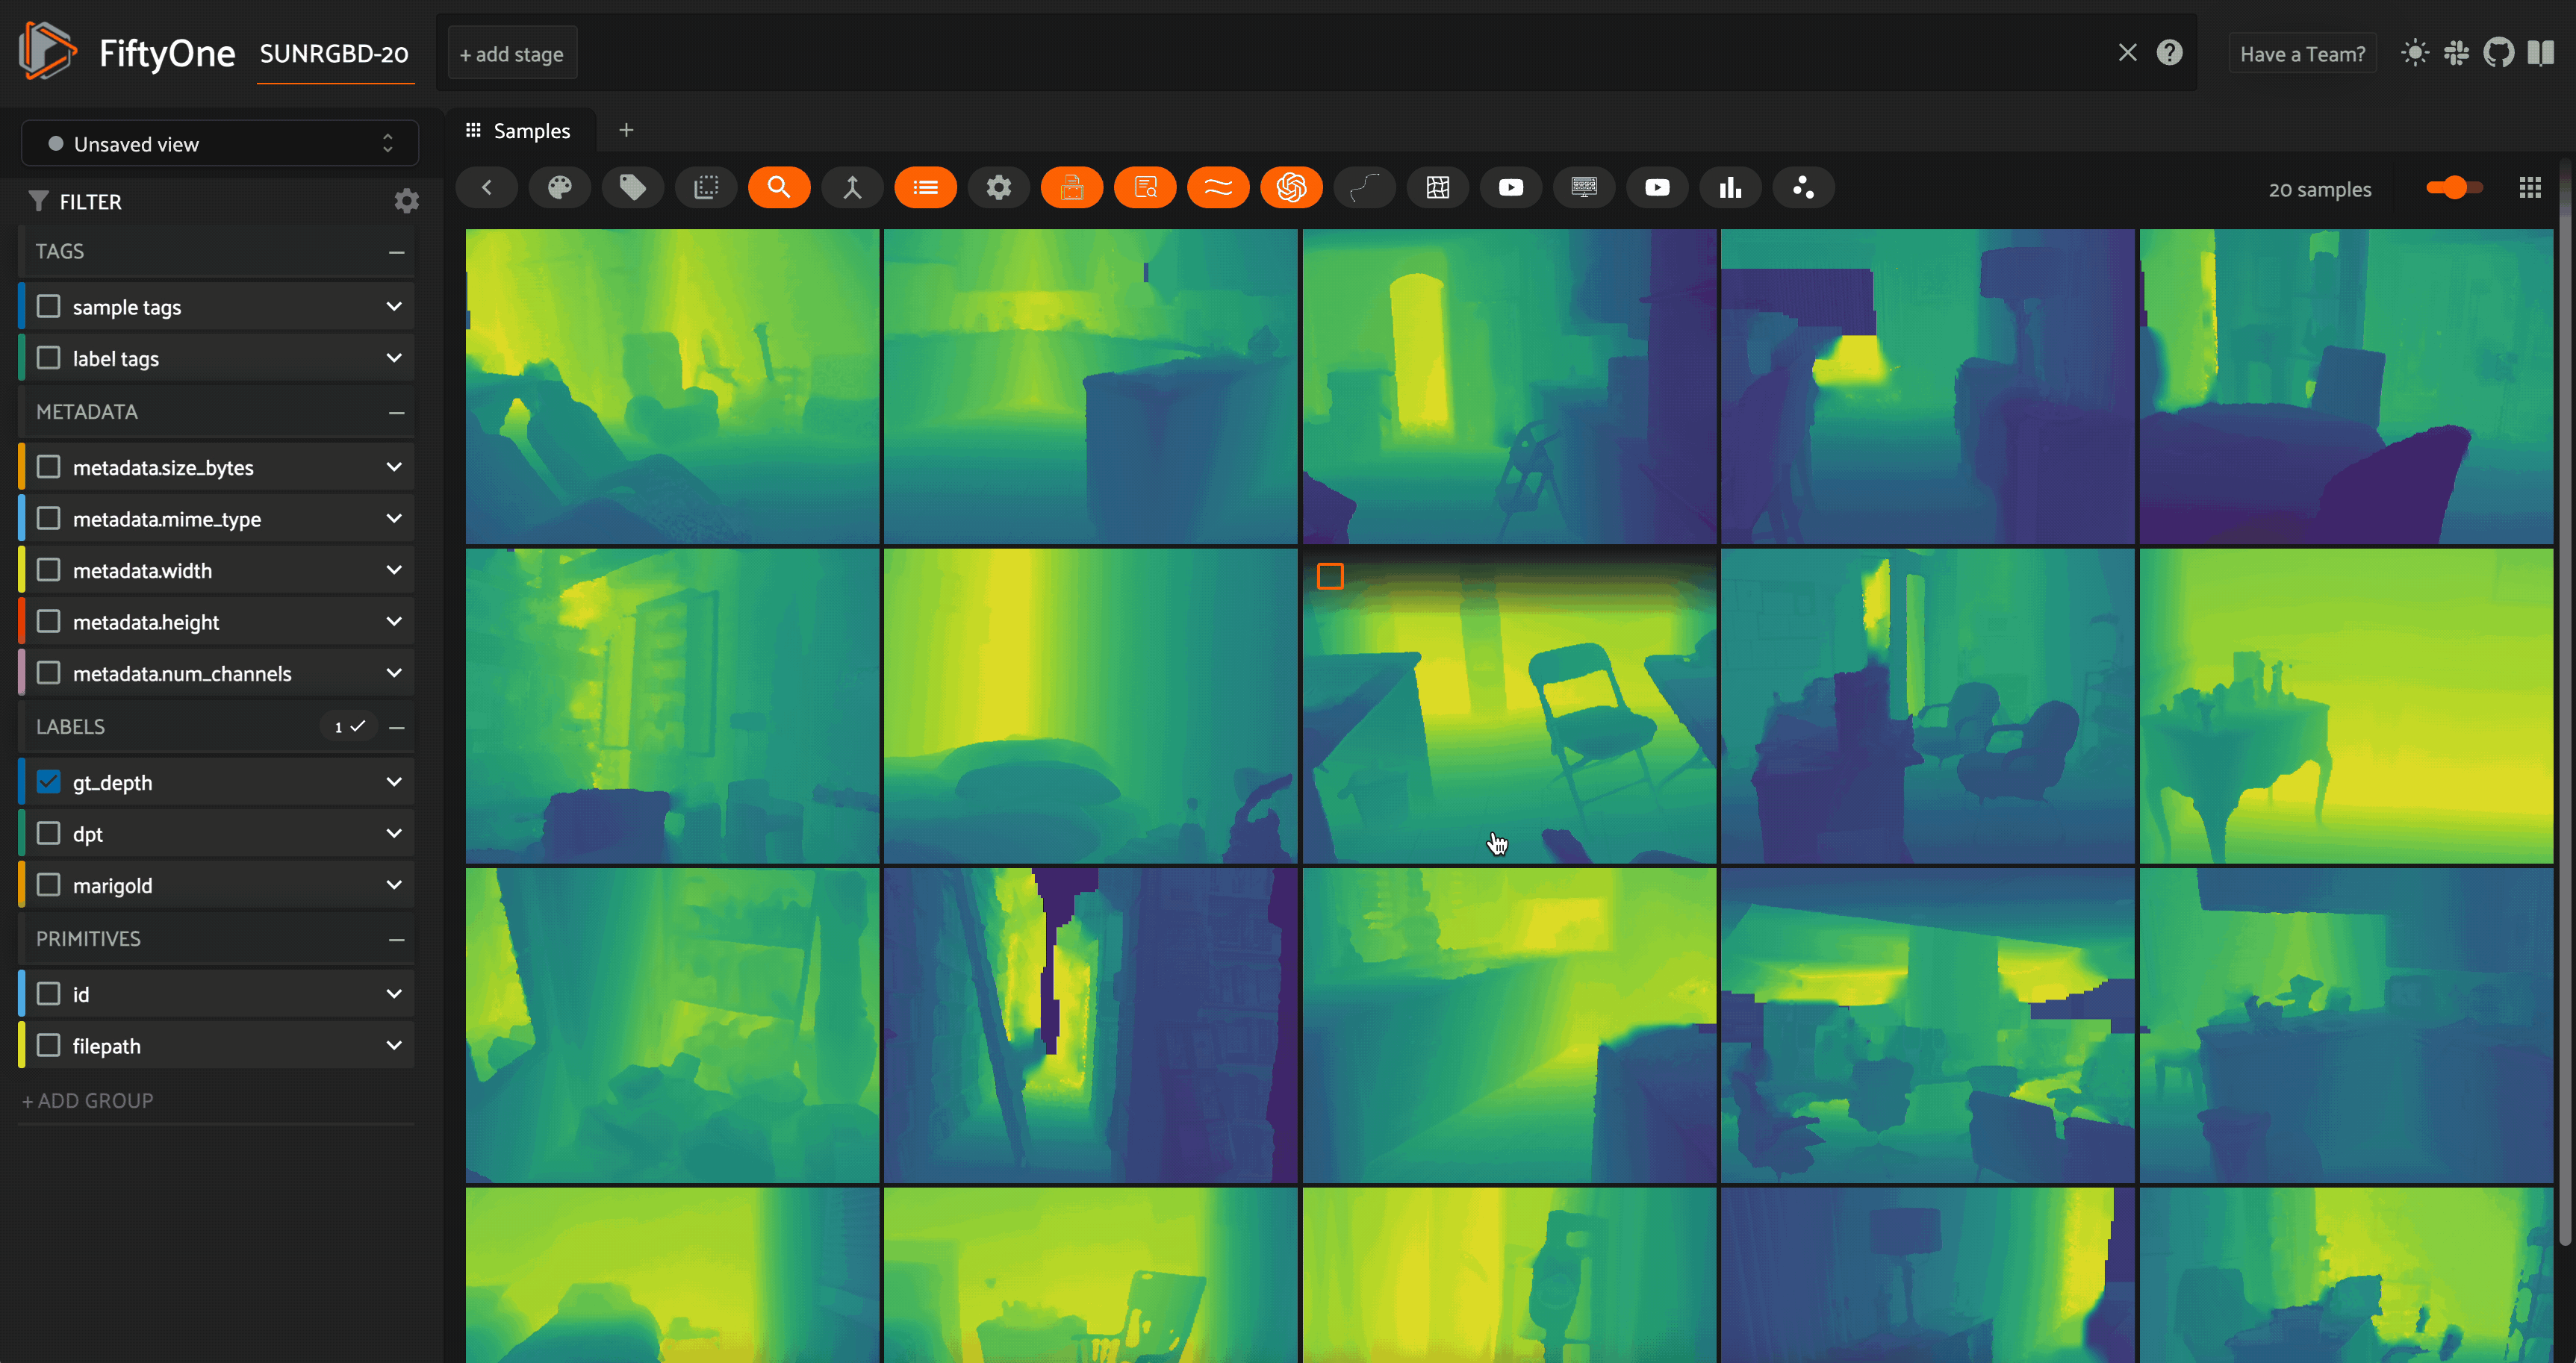Adjust the grid zoom slider
Viewport: 2576px width, 1363px height.
[2454, 188]
